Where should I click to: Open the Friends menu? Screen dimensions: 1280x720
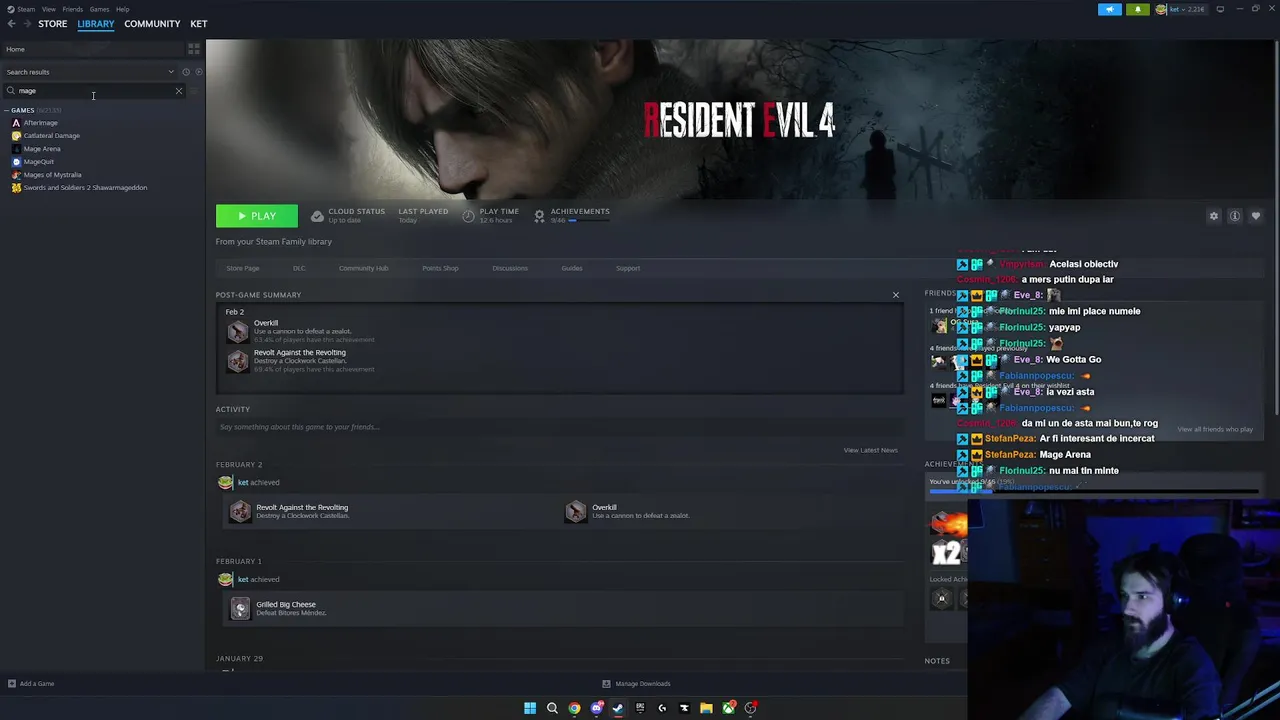pyautogui.click(x=72, y=9)
